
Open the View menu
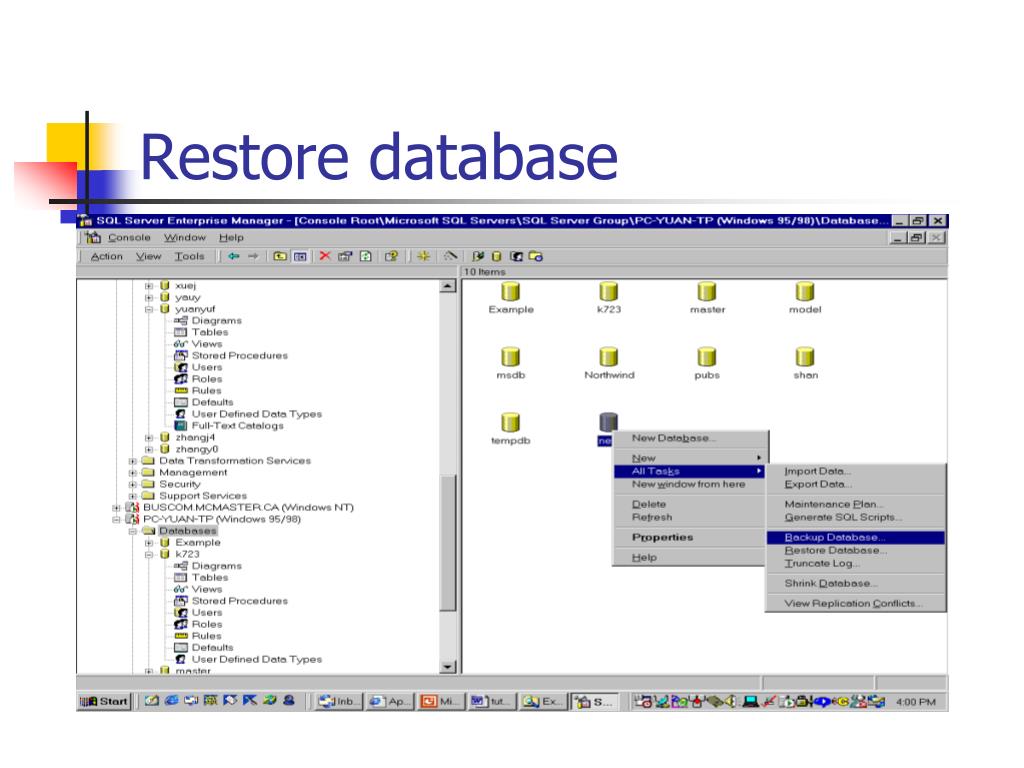click(148, 257)
